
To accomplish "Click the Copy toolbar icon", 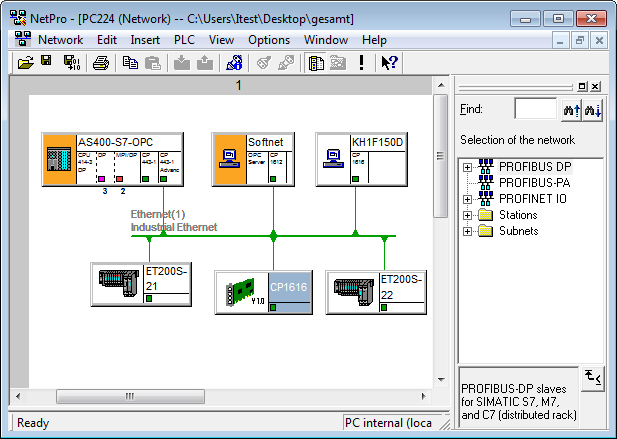I will tap(130, 62).
